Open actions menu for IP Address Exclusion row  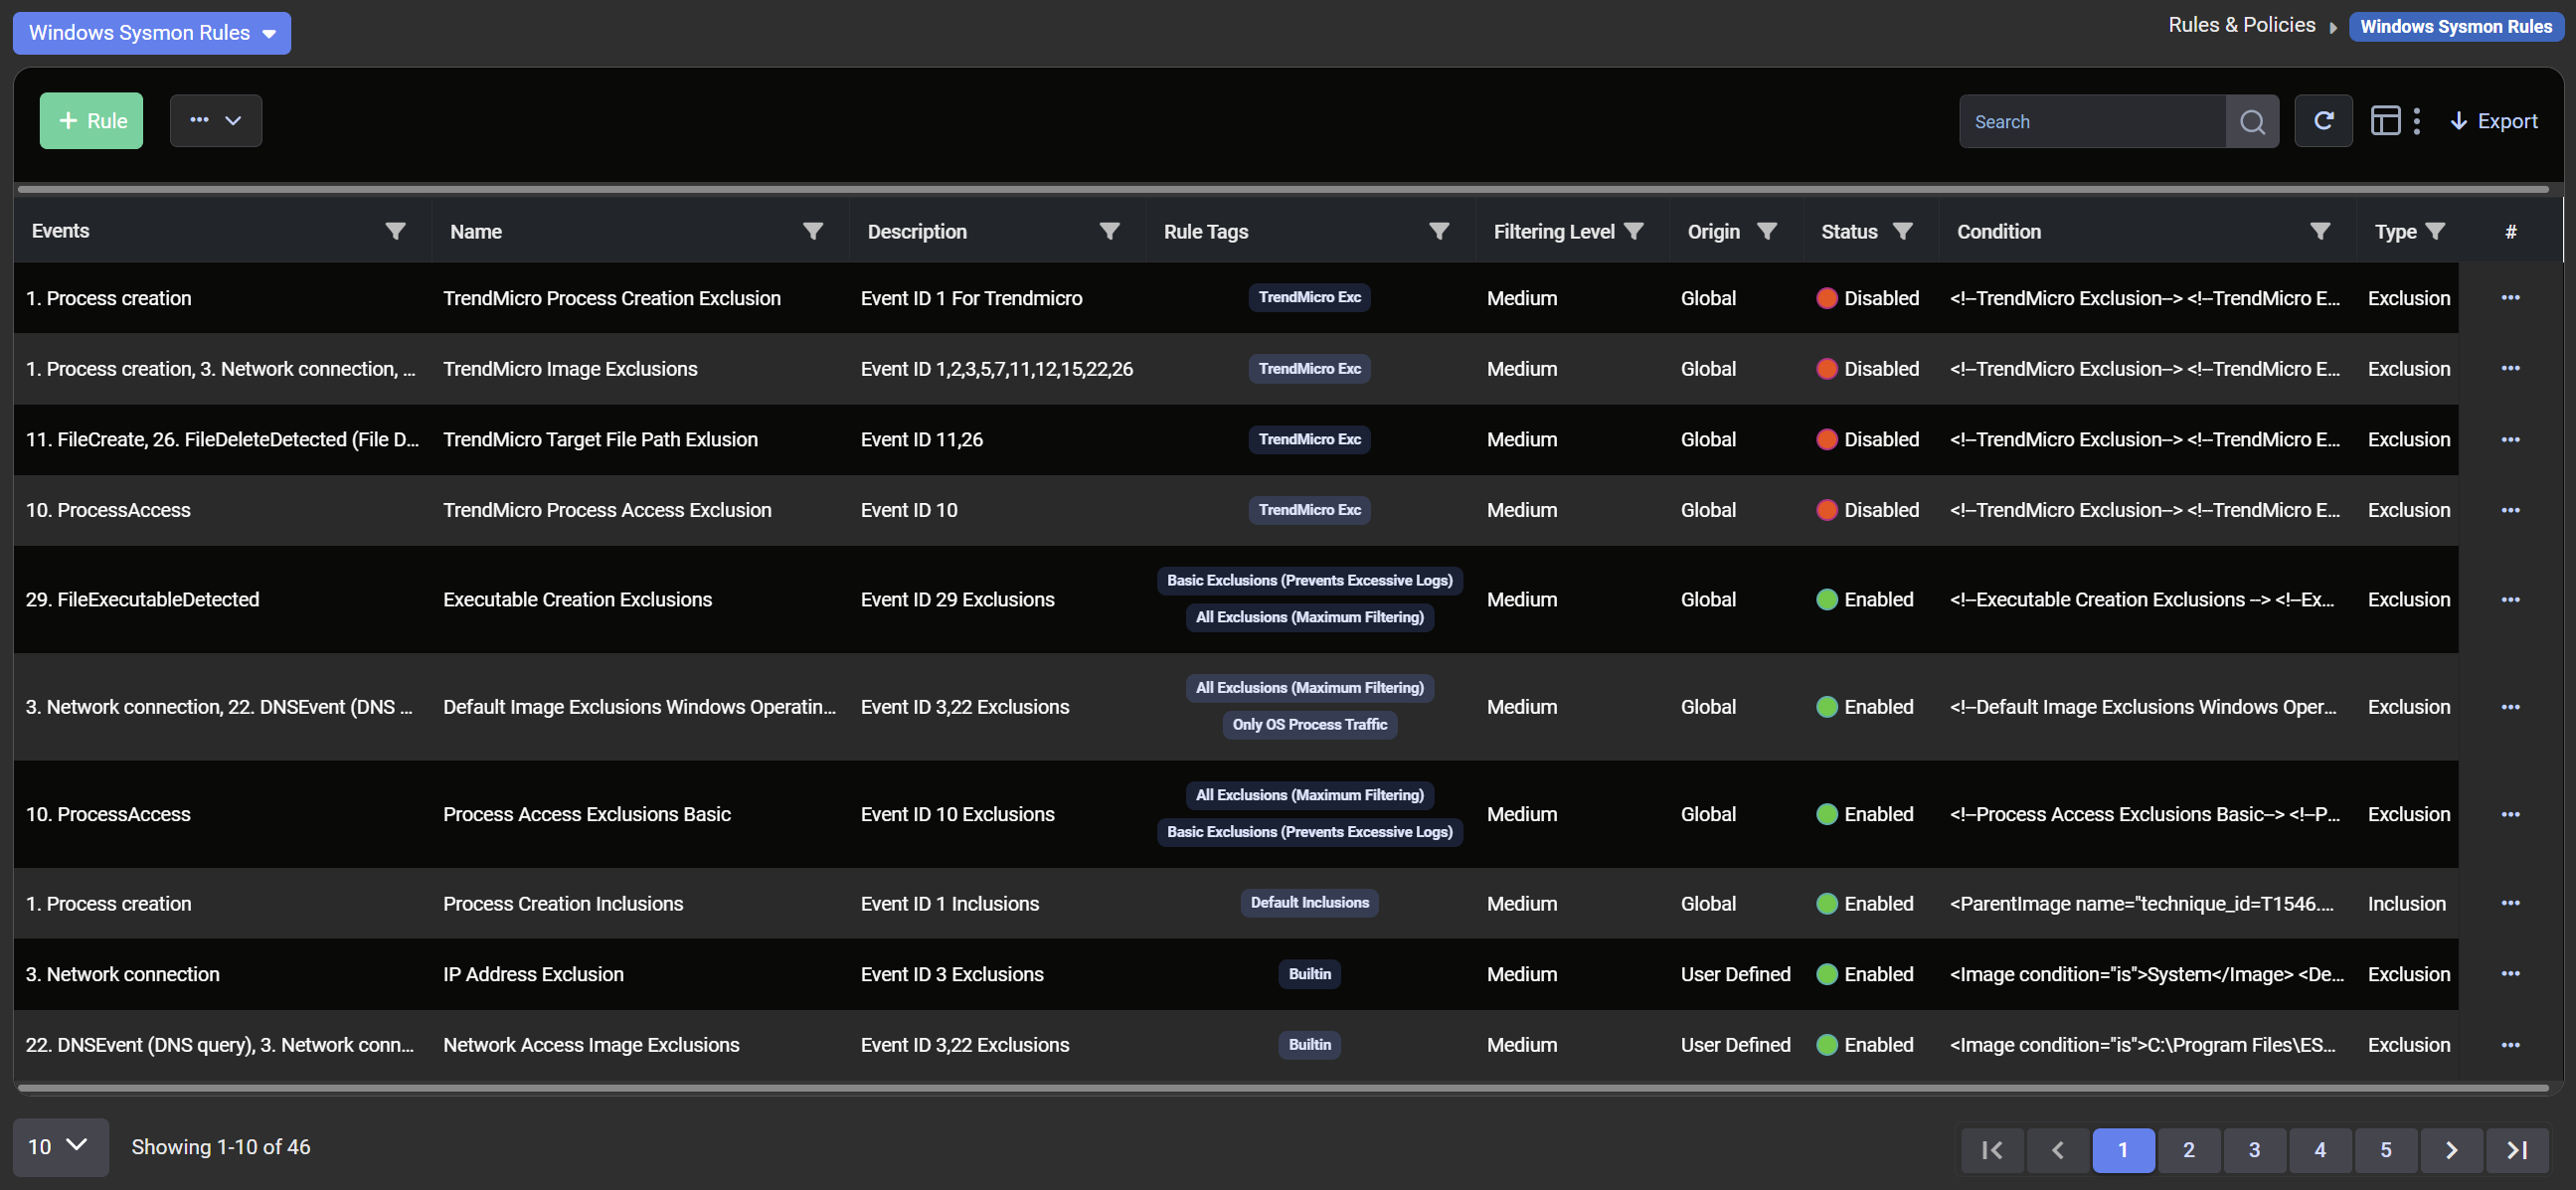click(2509, 973)
